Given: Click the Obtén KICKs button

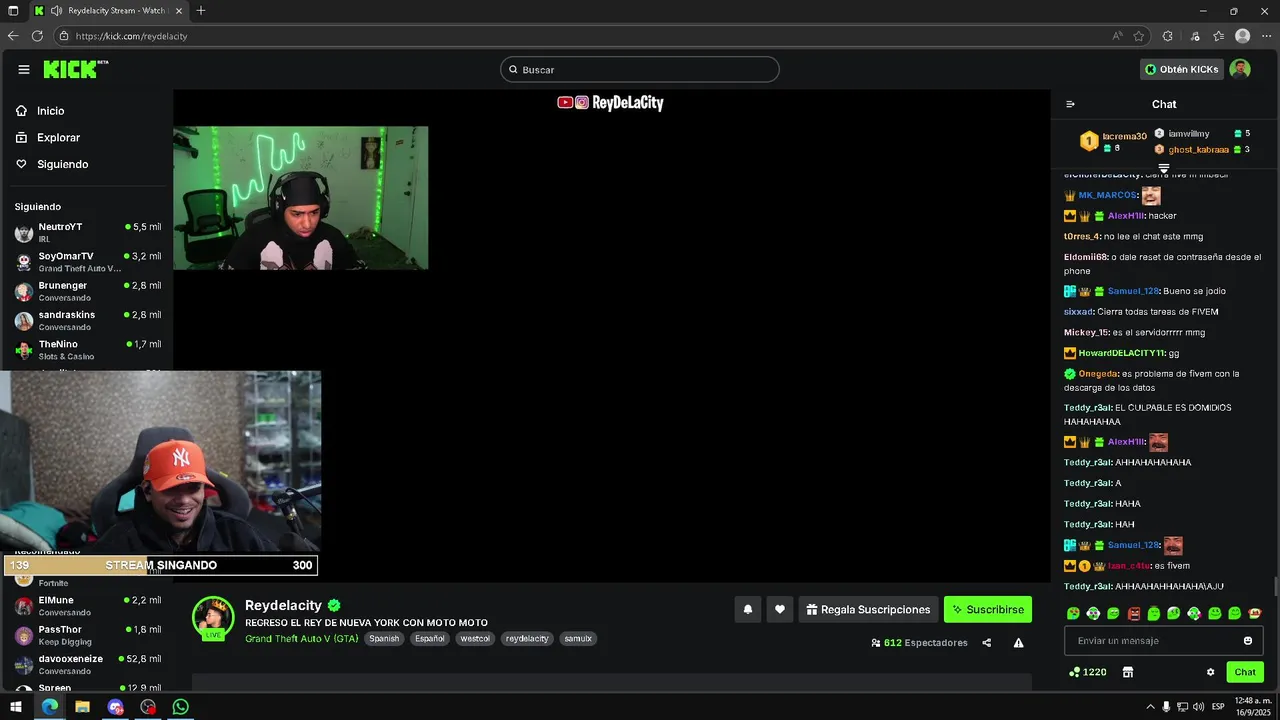Looking at the screenshot, I should click(x=1182, y=69).
